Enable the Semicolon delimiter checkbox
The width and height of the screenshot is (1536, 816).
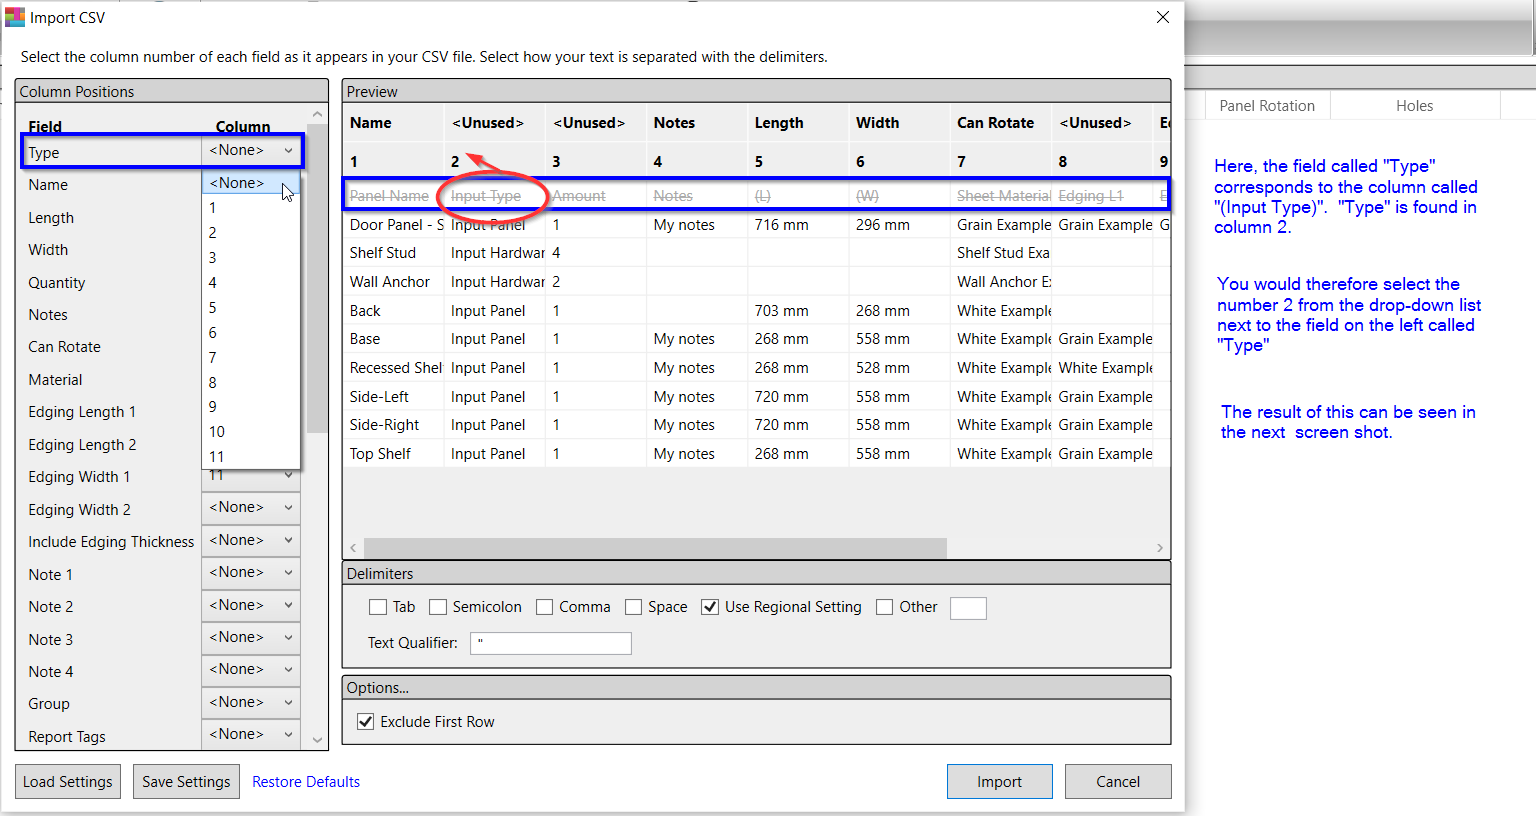(x=438, y=607)
